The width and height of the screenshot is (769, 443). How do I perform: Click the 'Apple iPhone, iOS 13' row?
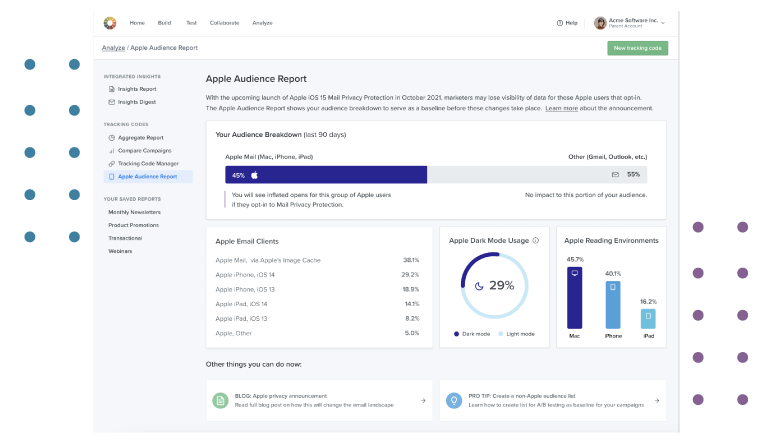point(317,289)
